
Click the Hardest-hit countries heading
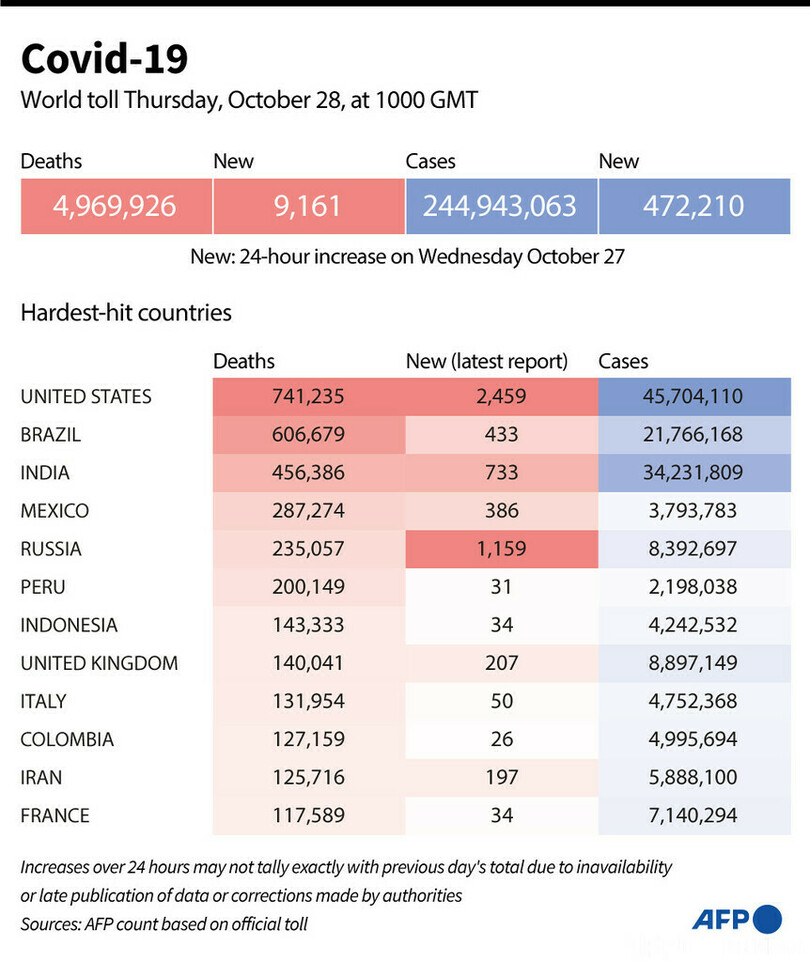[x=126, y=313]
